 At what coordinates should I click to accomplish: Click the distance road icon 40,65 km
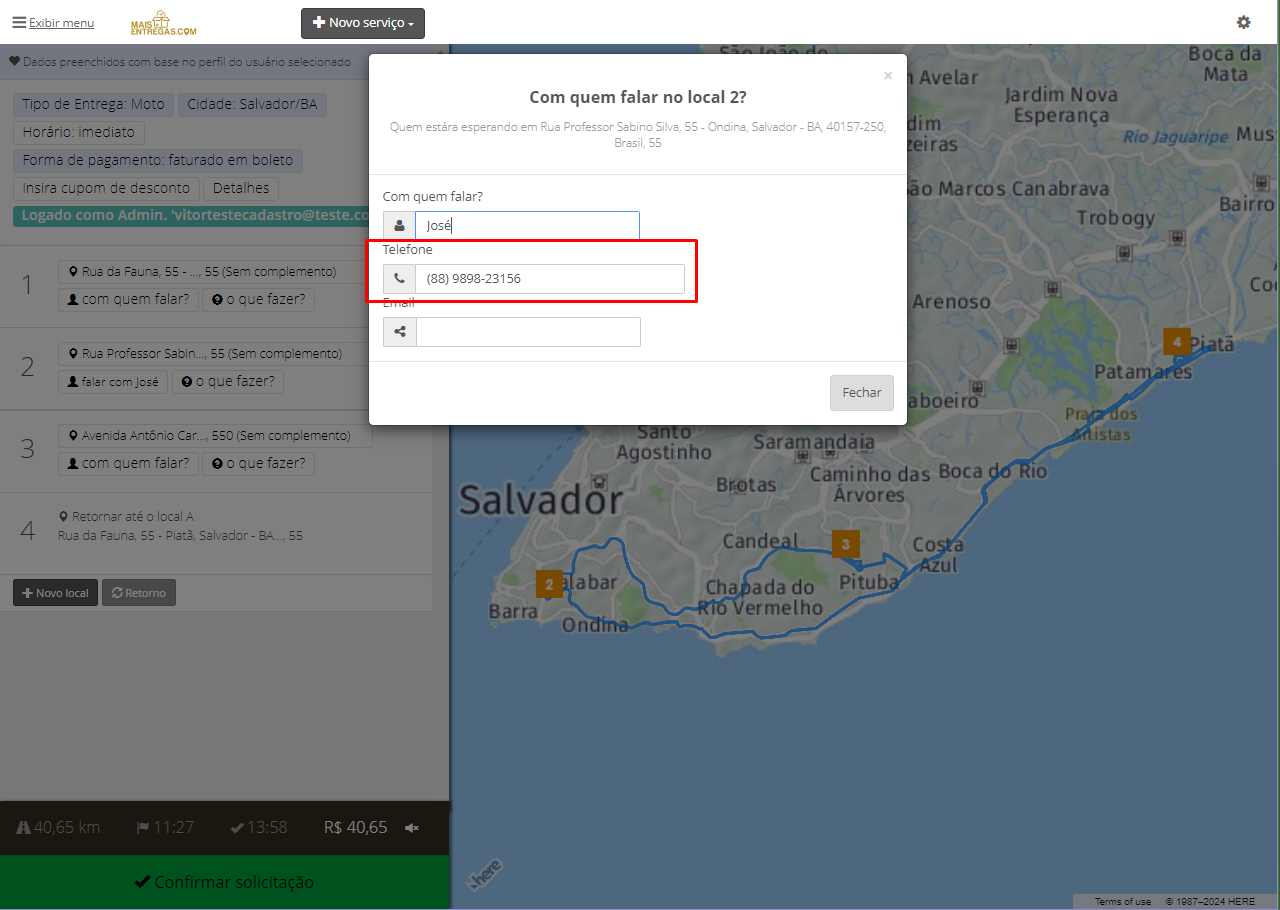(x=24, y=828)
